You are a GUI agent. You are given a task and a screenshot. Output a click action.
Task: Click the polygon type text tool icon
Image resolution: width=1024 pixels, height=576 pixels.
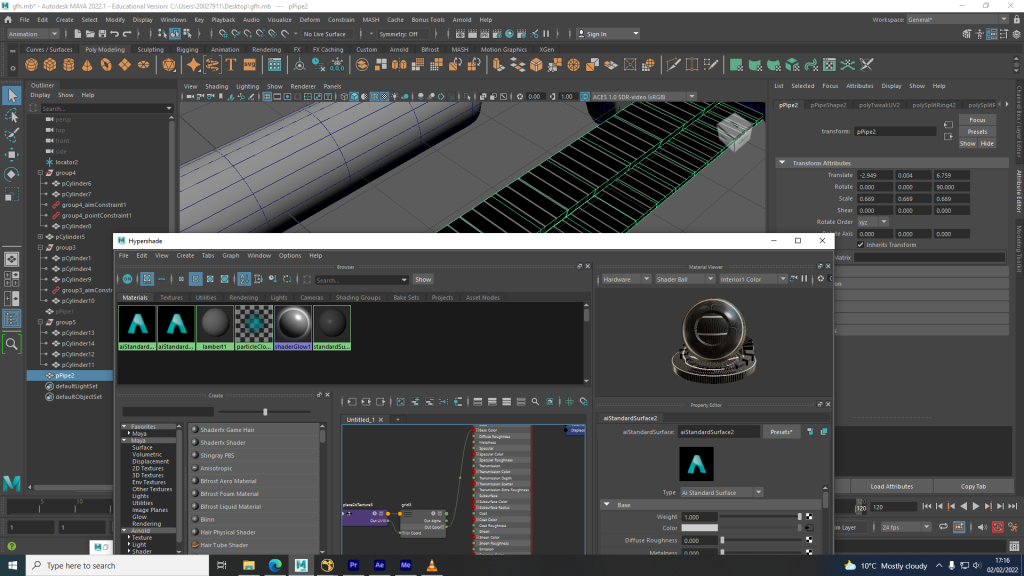pyautogui.click(x=231, y=65)
